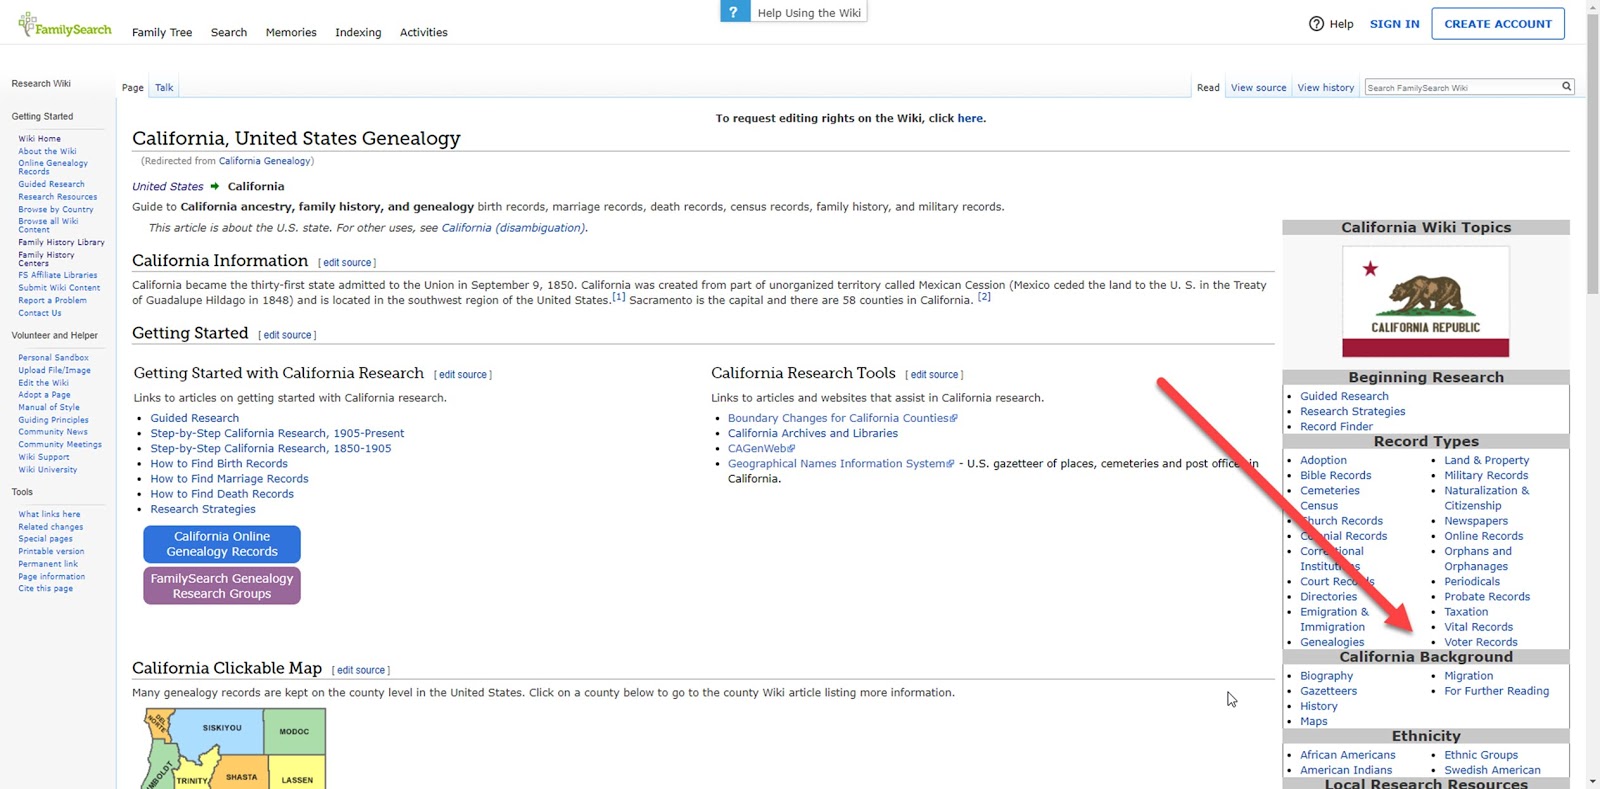The width and height of the screenshot is (1600, 789).
Task: Click Browse by Country in sidebar
Action: click(x=55, y=210)
